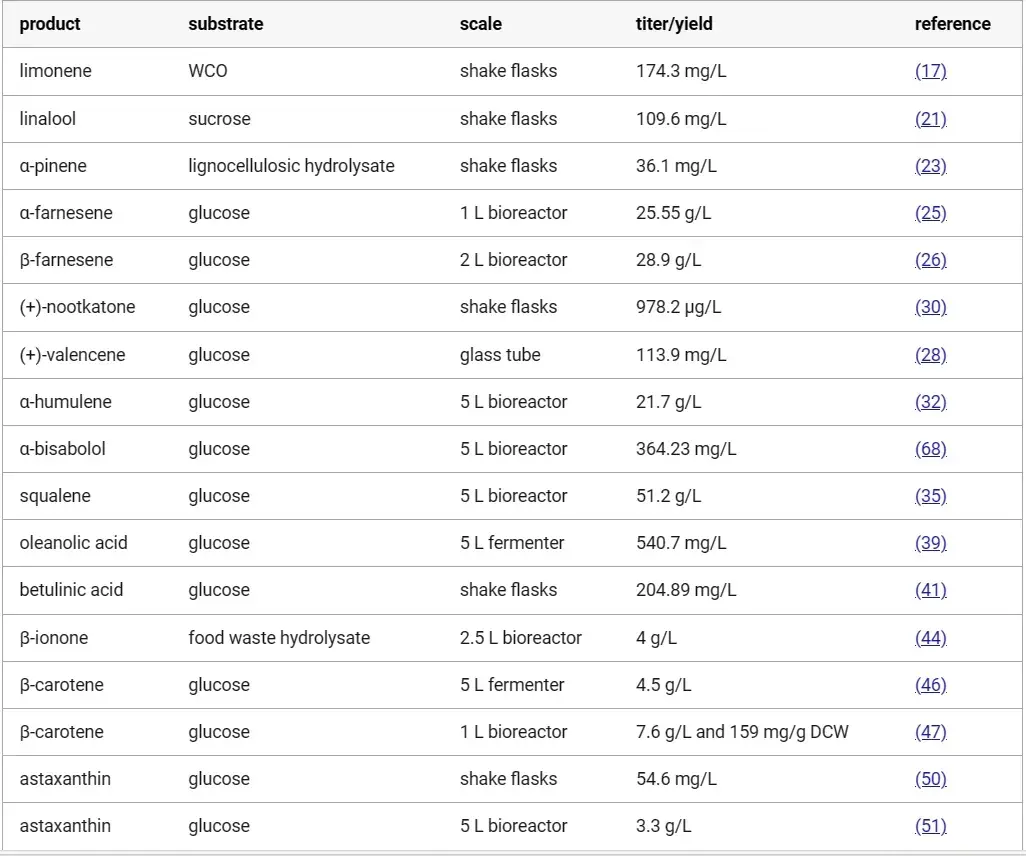Click reference (46) for β-carotene
Image resolution: width=1026 pixels, height=856 pixels.
(x=930, y=685)
